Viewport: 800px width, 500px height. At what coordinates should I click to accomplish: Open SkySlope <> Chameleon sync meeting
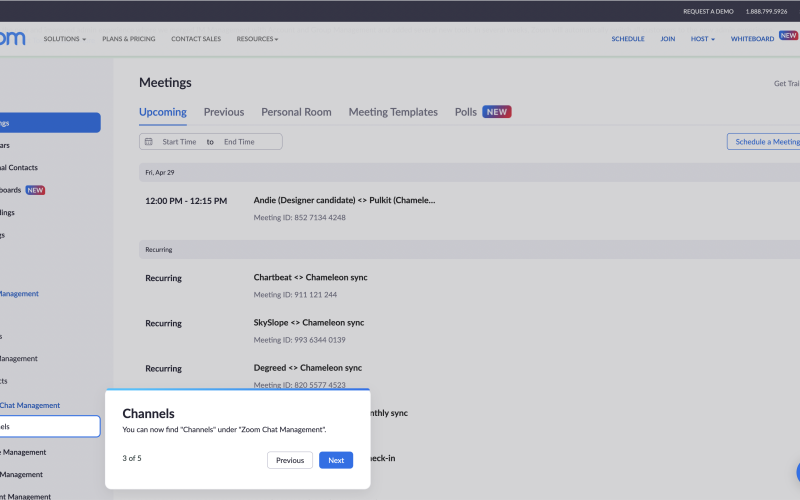click(x=309, y=323)
